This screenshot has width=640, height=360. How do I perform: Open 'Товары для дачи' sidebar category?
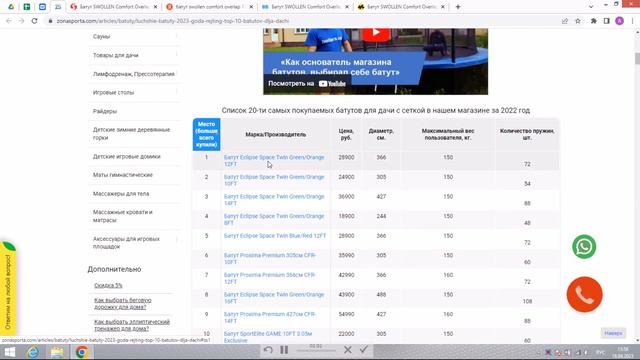coord(116,55)
